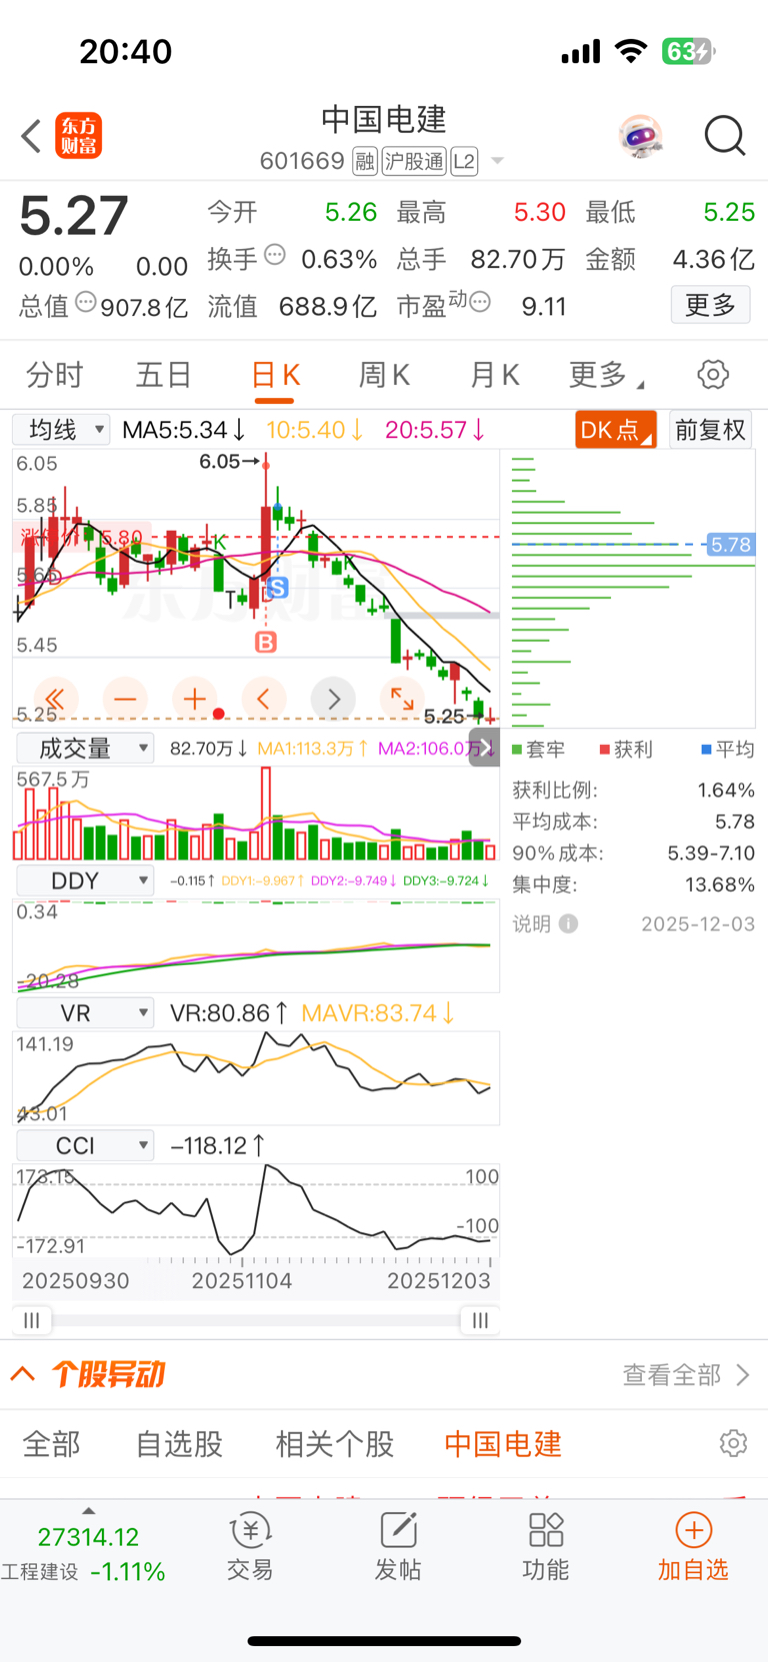
Task: Select 自选股 filter tab
Action: 179,1444
